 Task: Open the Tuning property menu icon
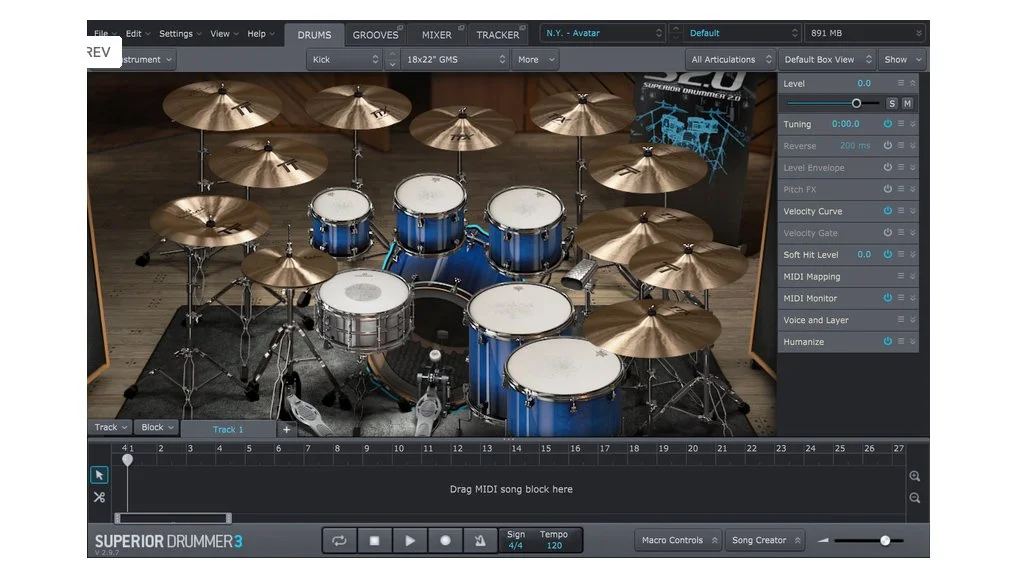click(x=901, y=124)
